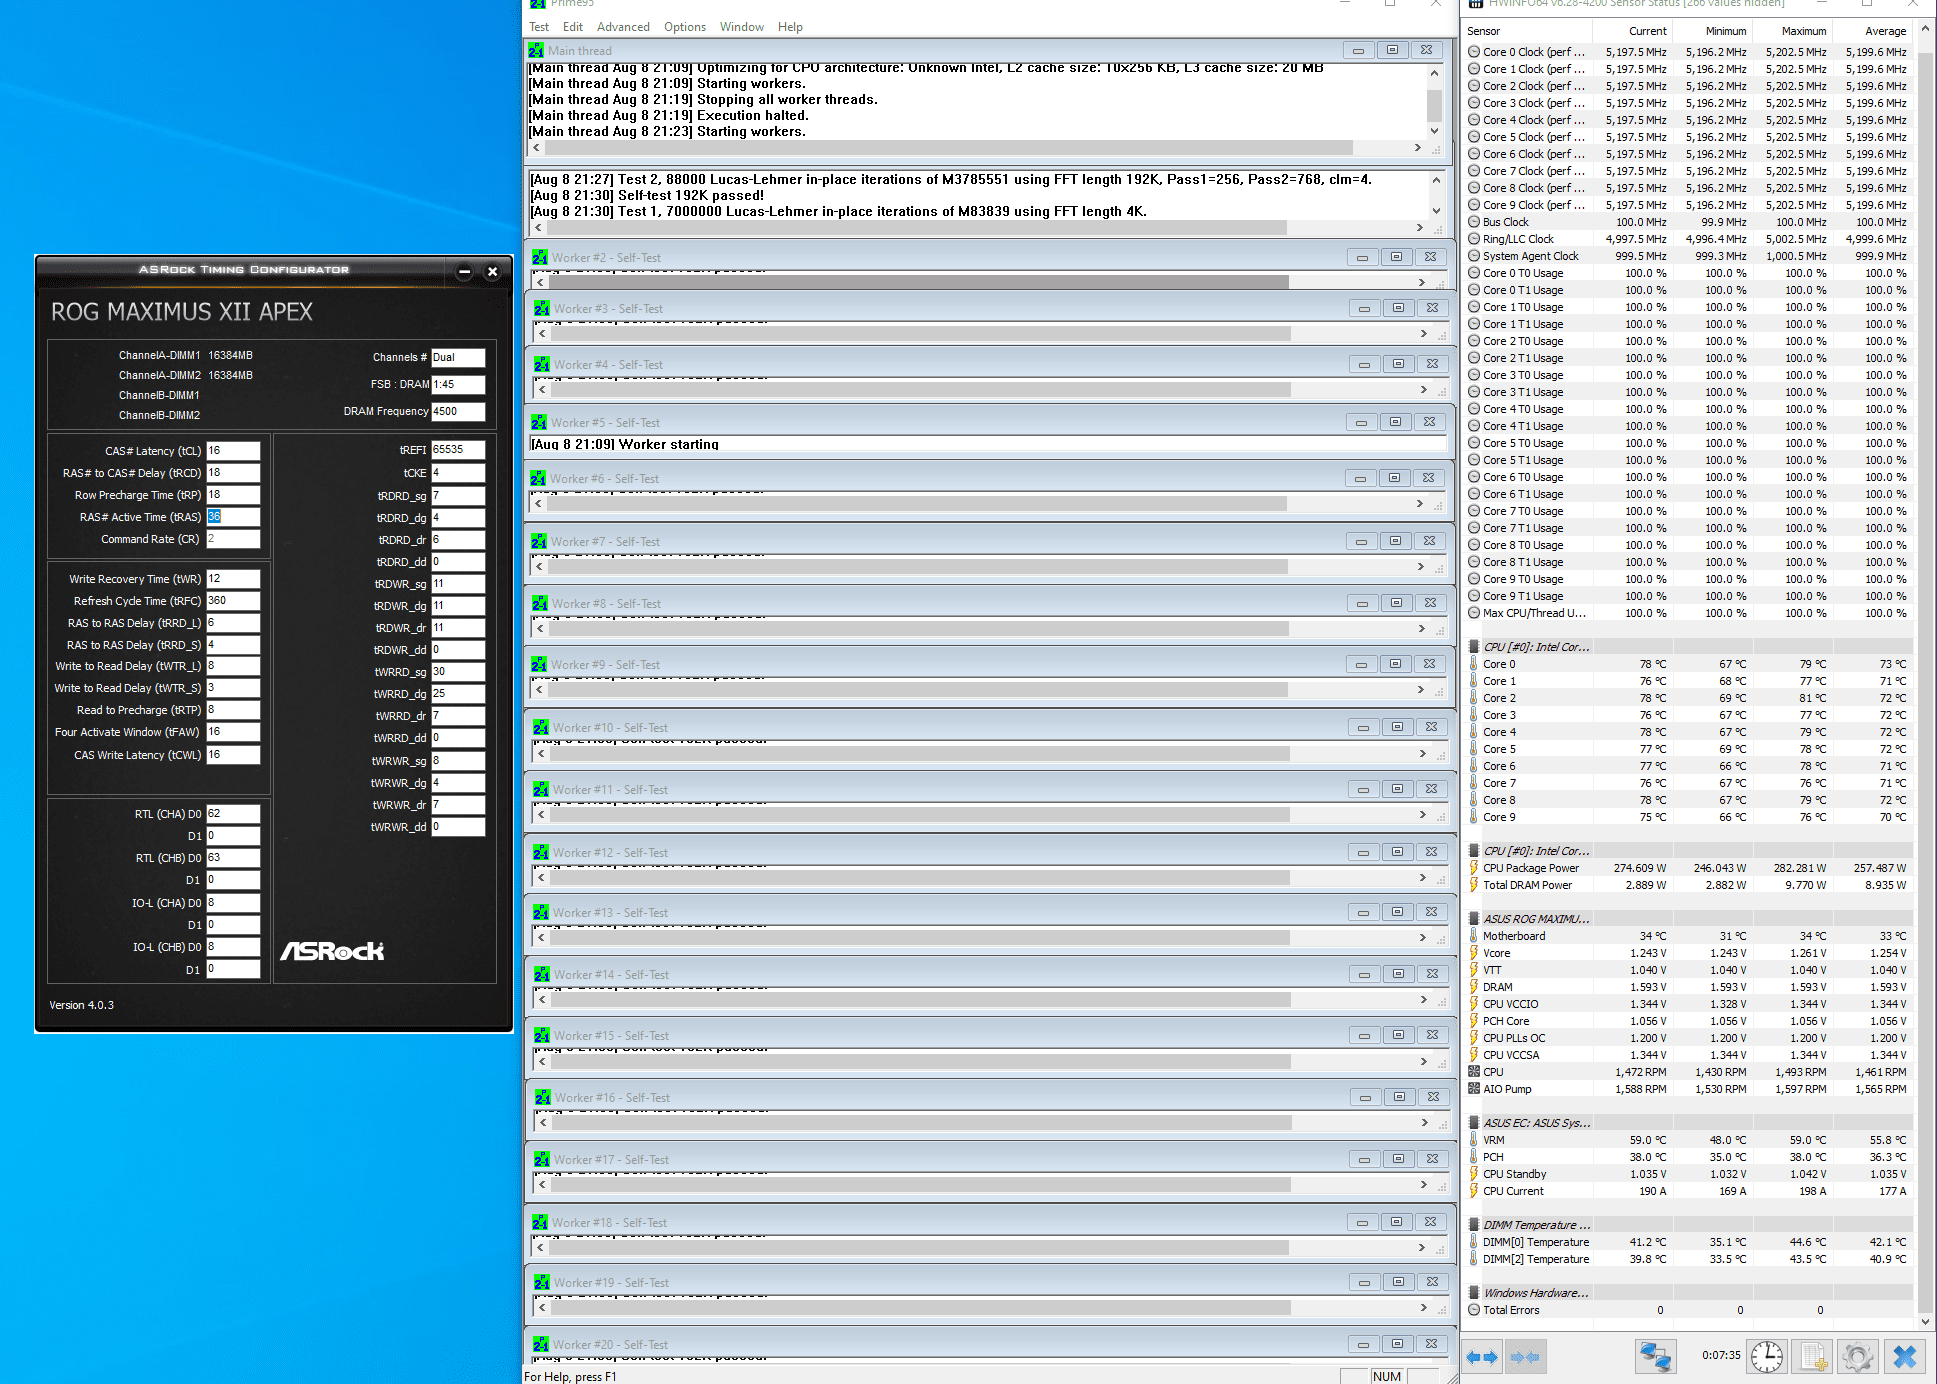Click the Worker #2 Self-Test window icon
The image size is (1937, 1384).
[x=540, y=258]
